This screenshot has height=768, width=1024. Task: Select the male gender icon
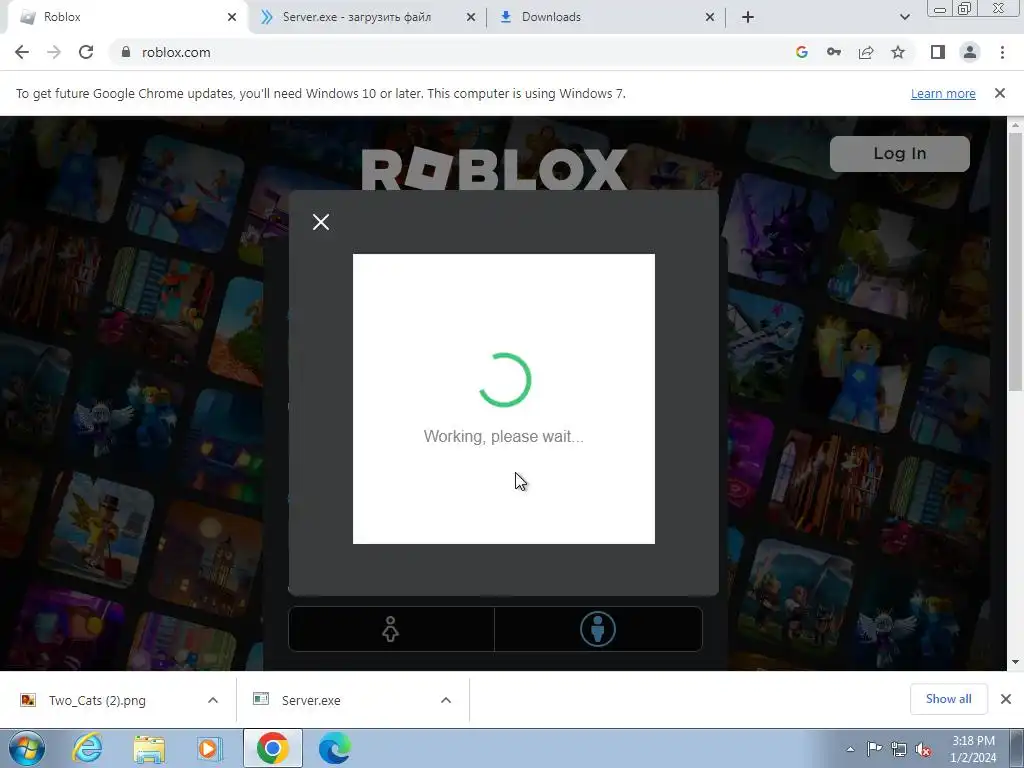coord(598,629)
